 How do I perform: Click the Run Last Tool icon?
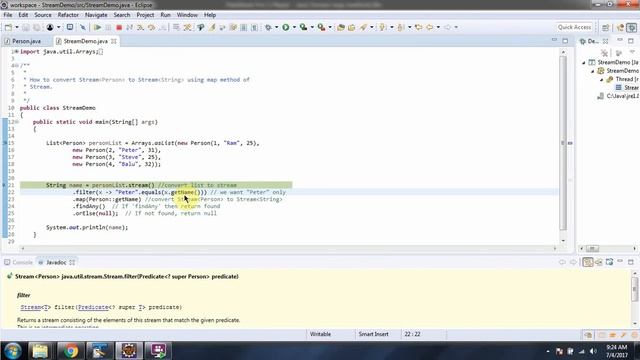pyautogui.click(x=322, y=27)
